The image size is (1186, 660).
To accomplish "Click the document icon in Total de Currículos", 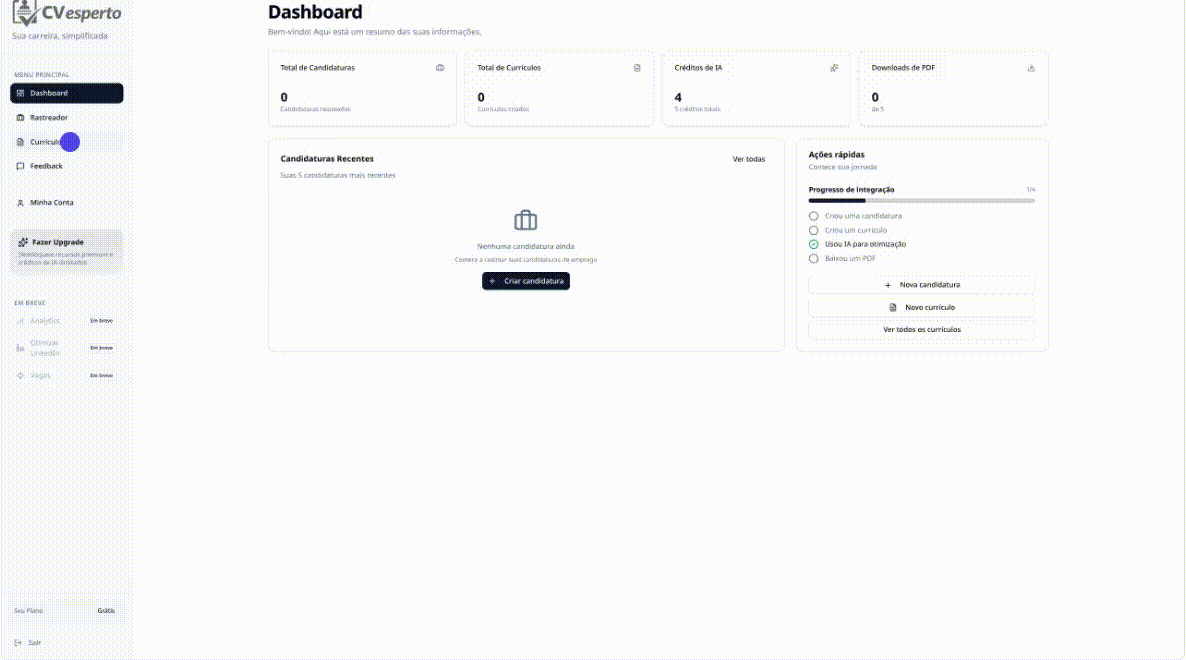I will (637, 68).
